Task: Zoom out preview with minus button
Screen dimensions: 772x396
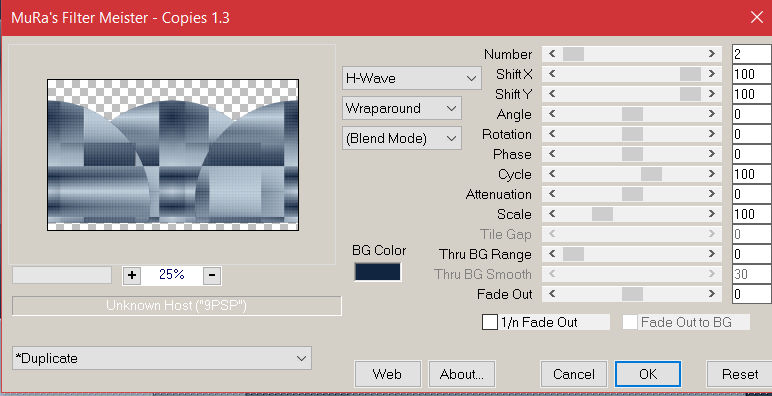Action: point(212,275)
